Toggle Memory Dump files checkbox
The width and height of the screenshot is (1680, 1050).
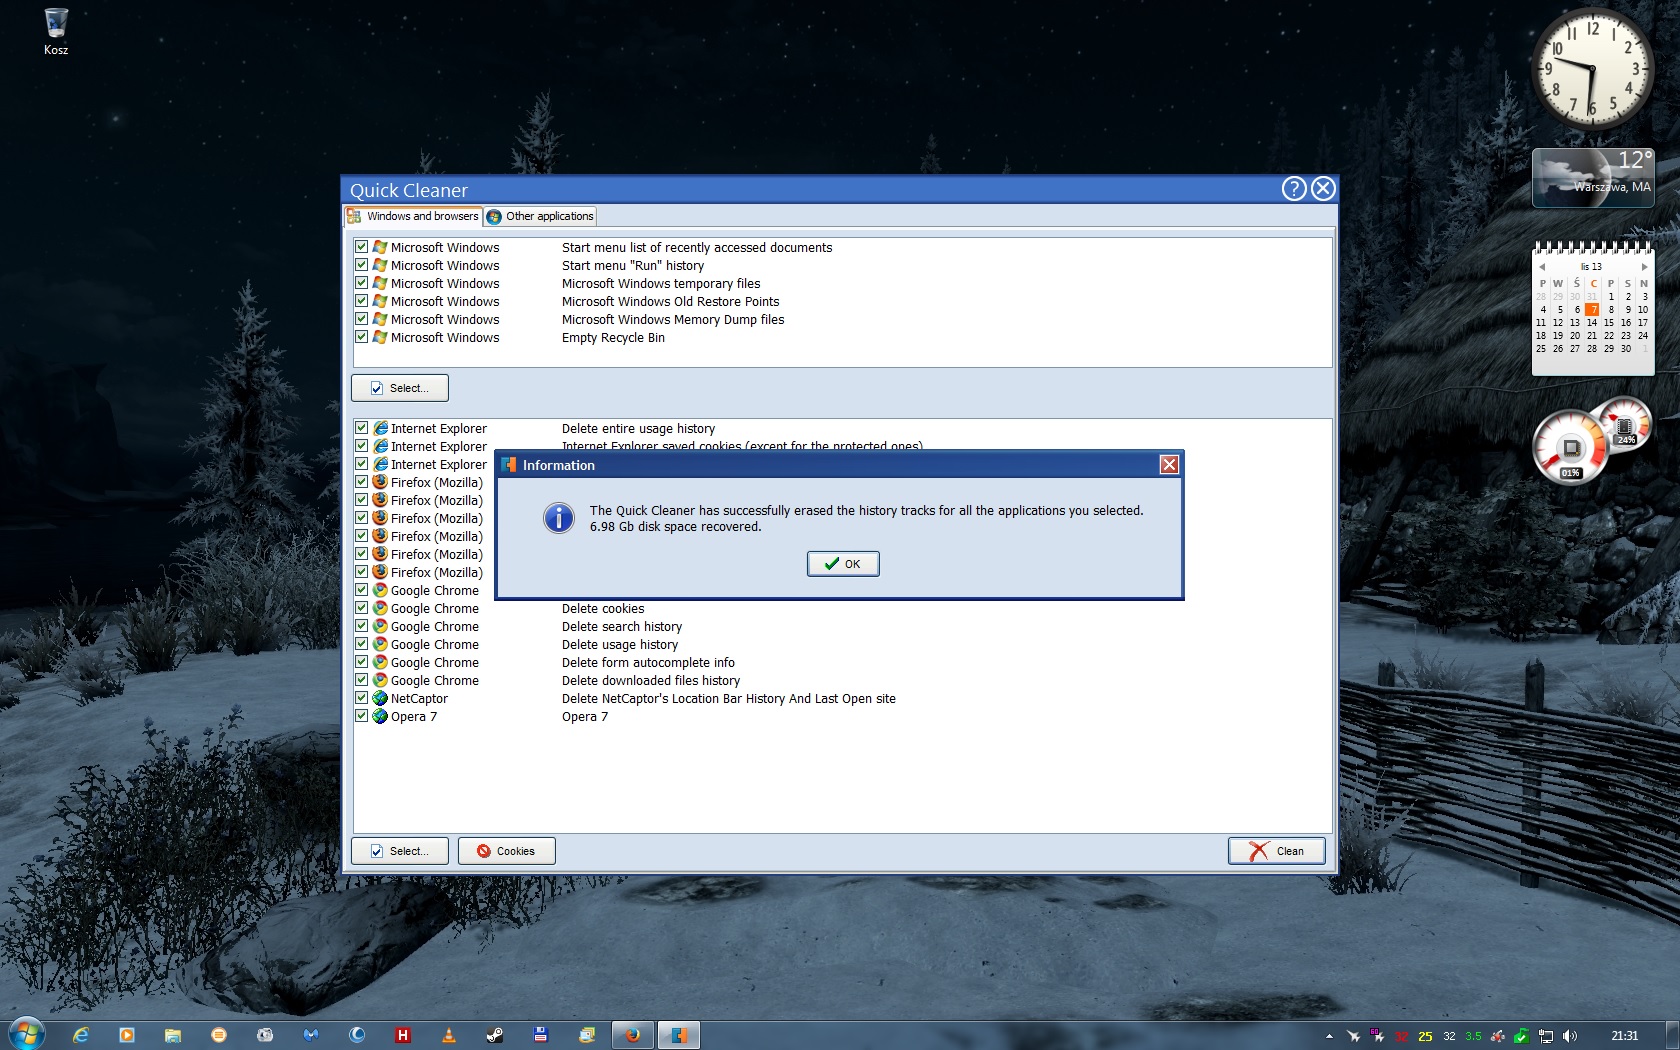(x=362, y=319)
